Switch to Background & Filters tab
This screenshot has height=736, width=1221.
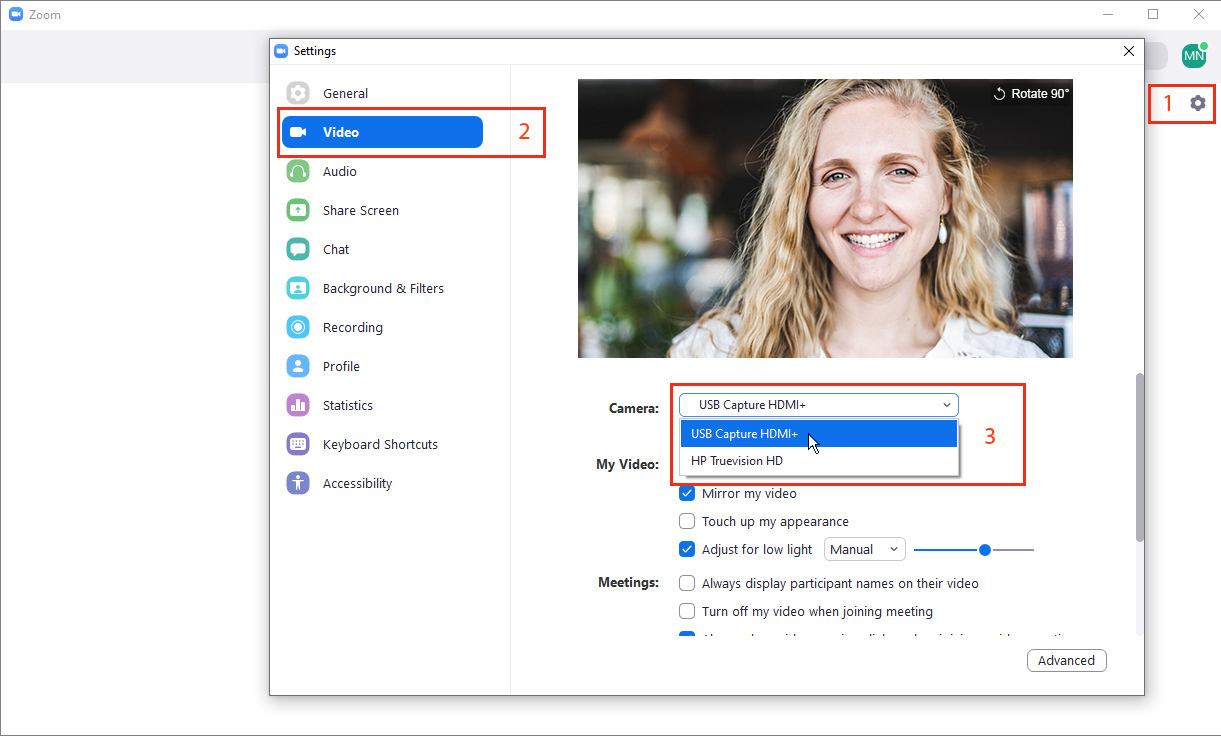[x=383, y=288]
